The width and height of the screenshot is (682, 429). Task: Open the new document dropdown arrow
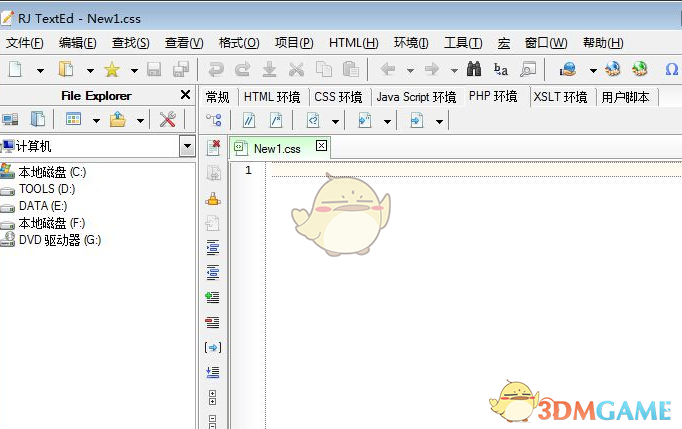pyautogui.click(x=40, y=70)
